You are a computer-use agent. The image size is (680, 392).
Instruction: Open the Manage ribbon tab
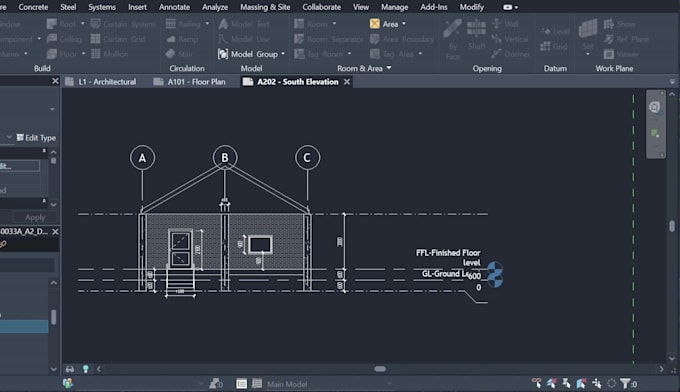point(394,7)
